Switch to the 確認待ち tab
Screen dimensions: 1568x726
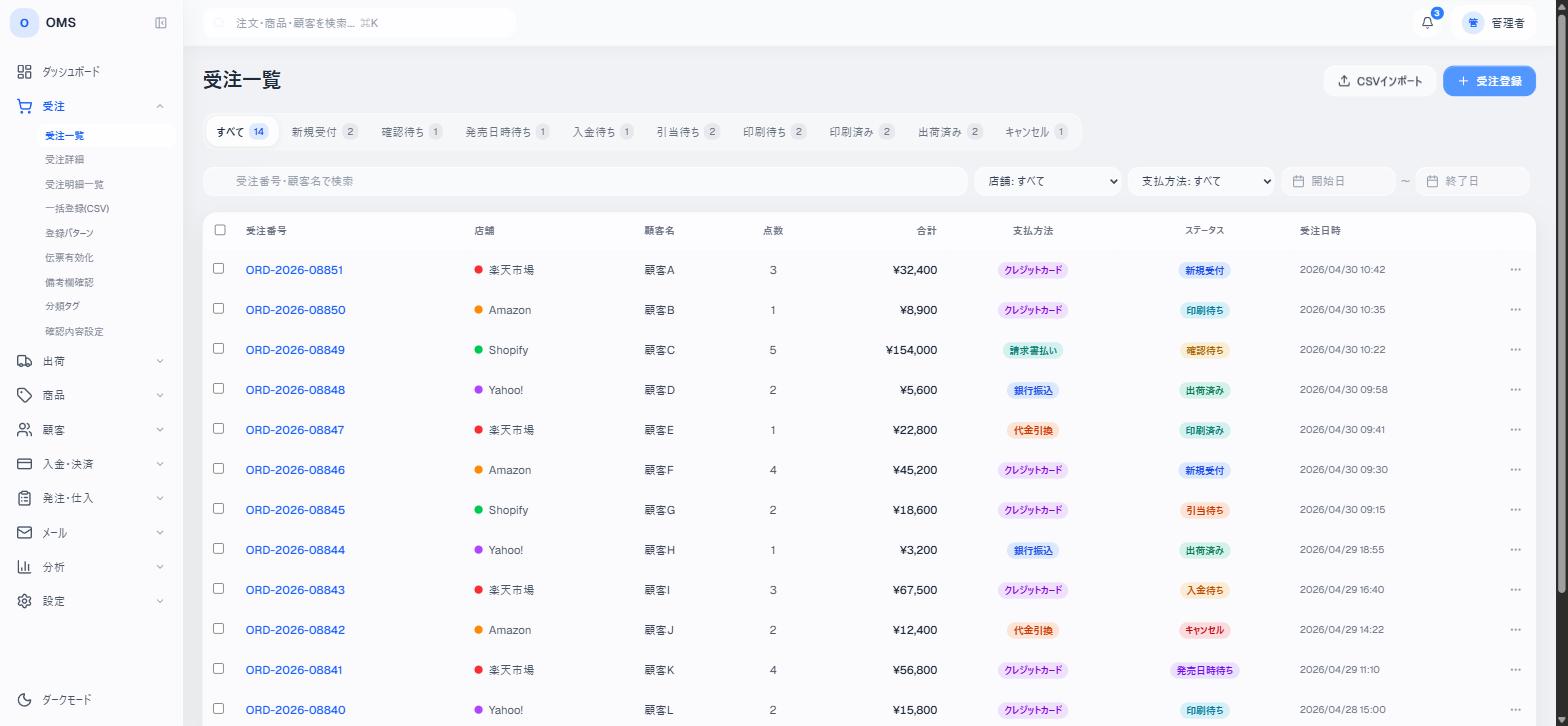tap(412, 132)
